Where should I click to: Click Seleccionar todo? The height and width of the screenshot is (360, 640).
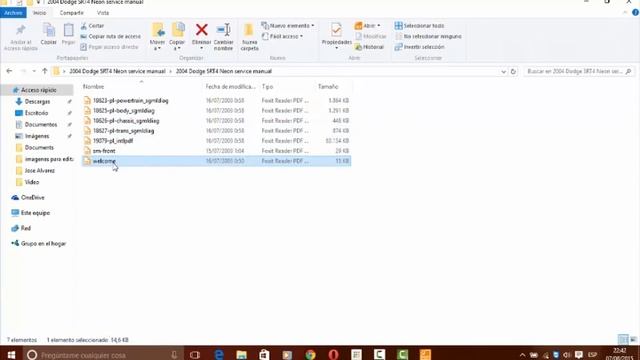419,26
